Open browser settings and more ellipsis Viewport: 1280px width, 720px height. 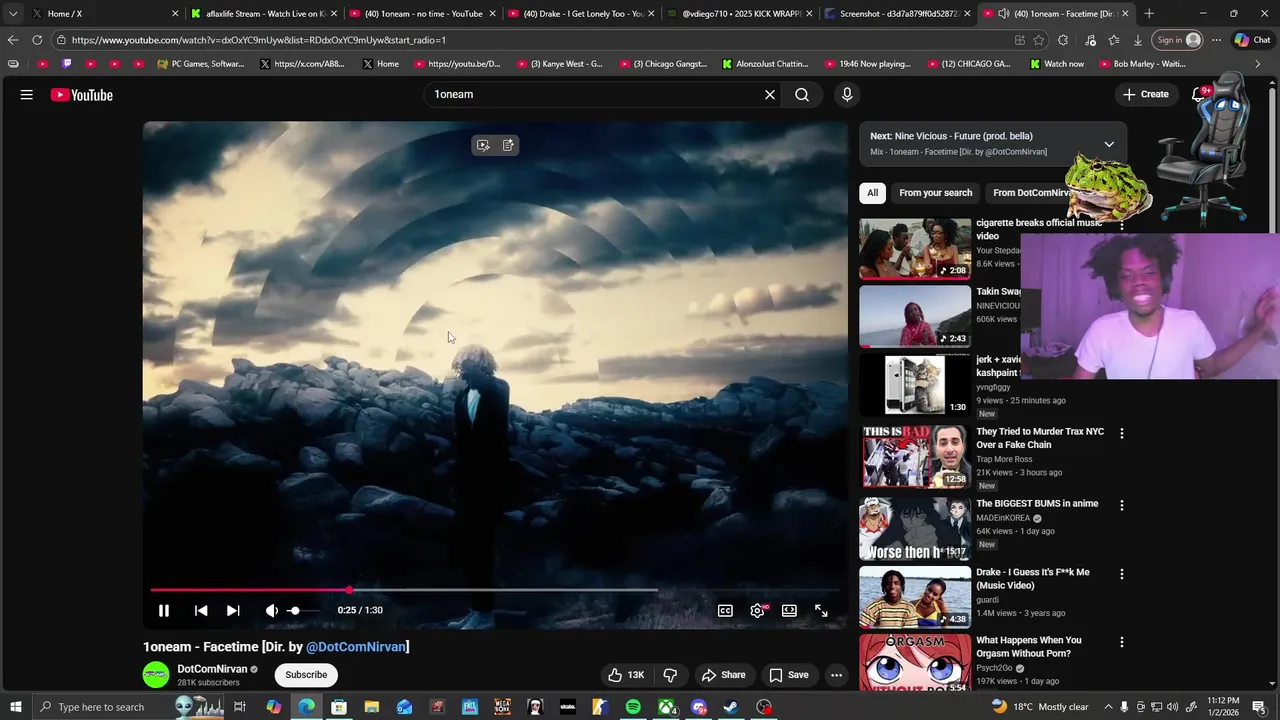coord(1216,40)
